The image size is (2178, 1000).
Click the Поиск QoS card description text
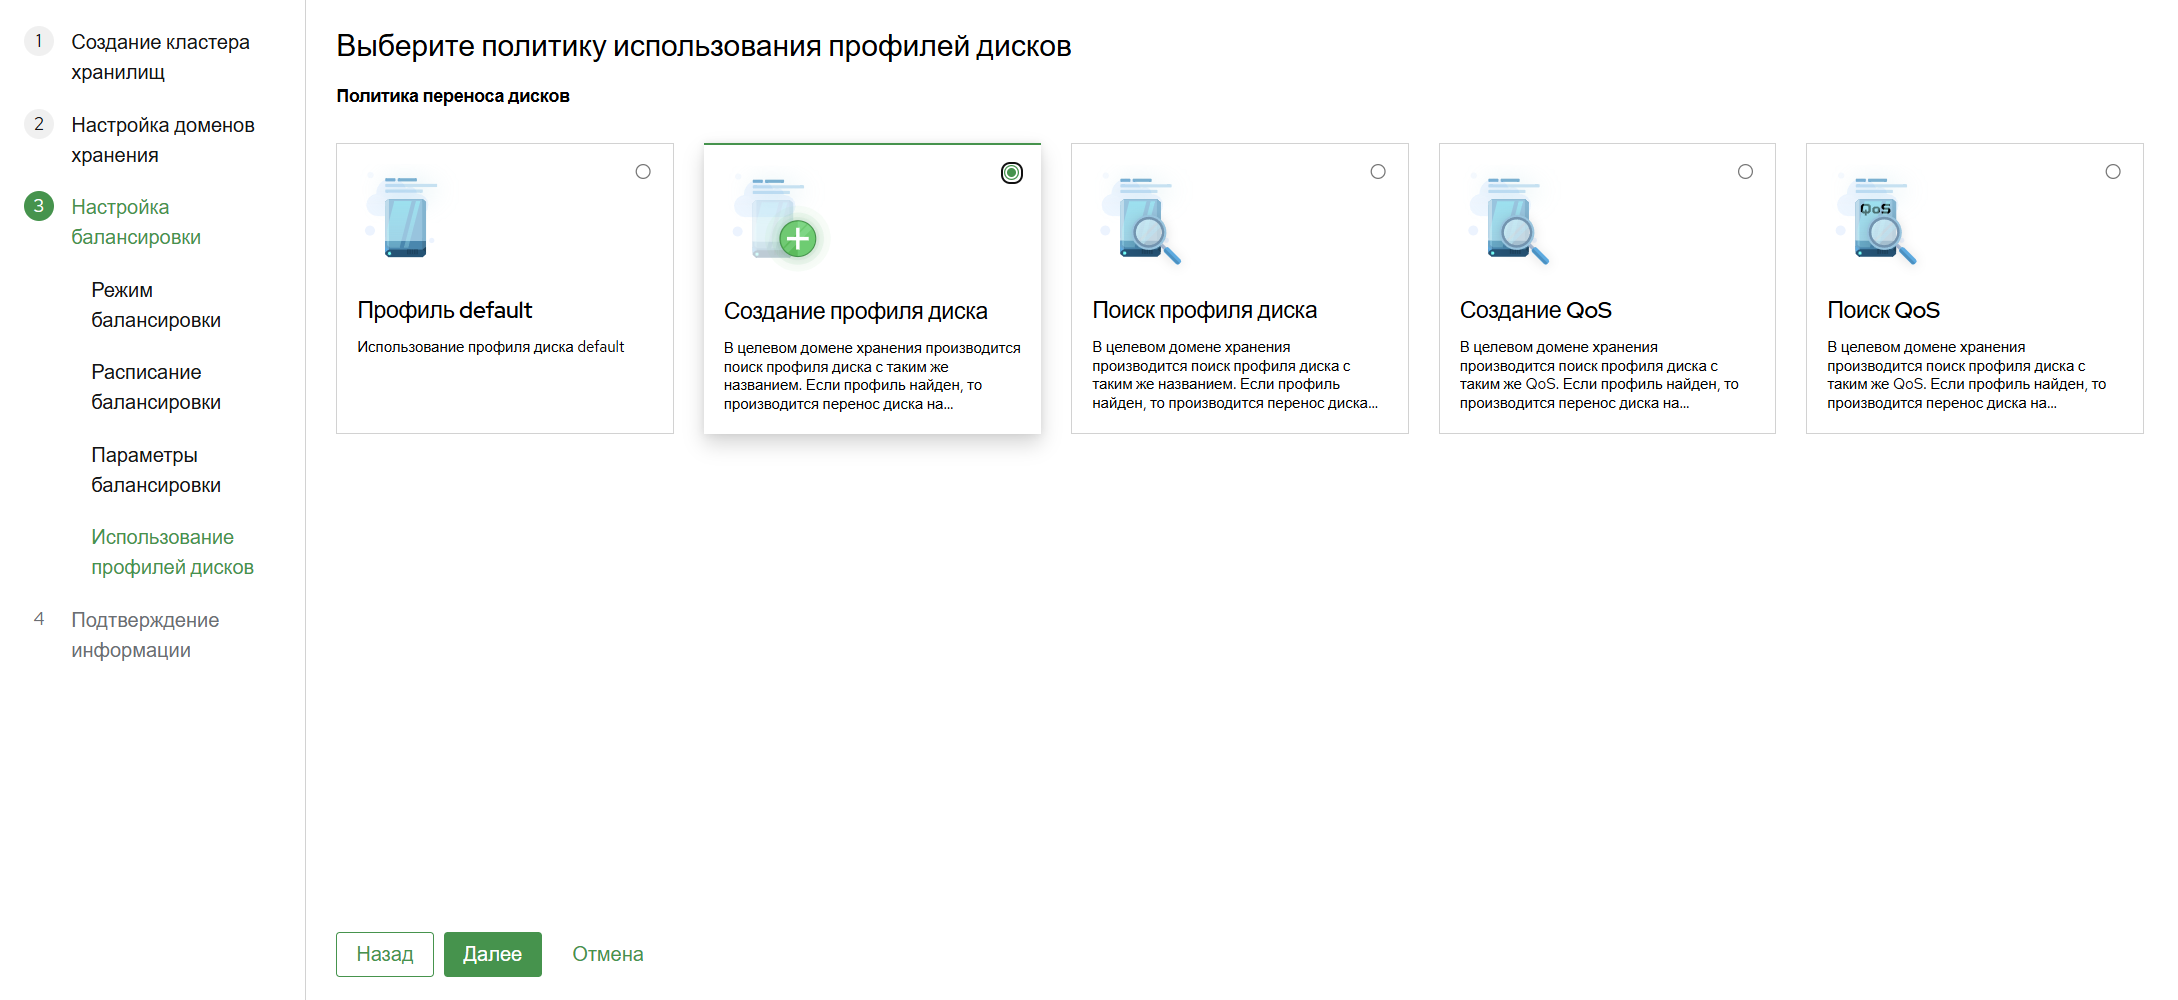1967,375
